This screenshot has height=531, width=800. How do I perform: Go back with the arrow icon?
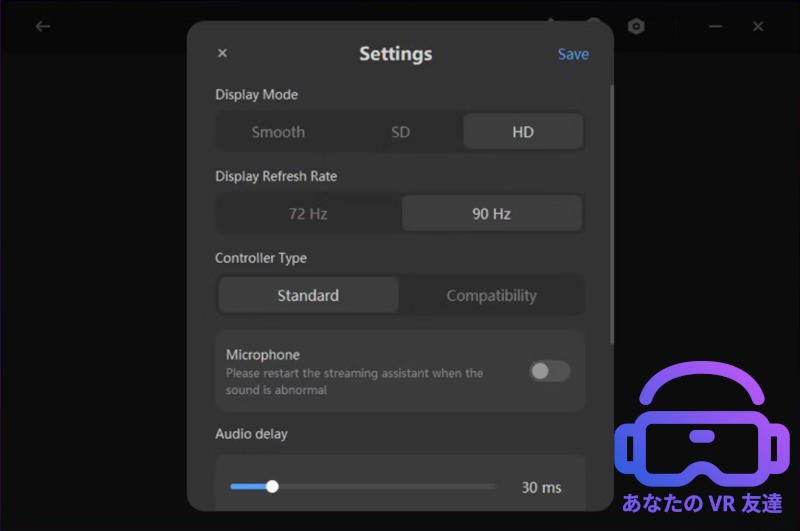[x=43, y=26]
